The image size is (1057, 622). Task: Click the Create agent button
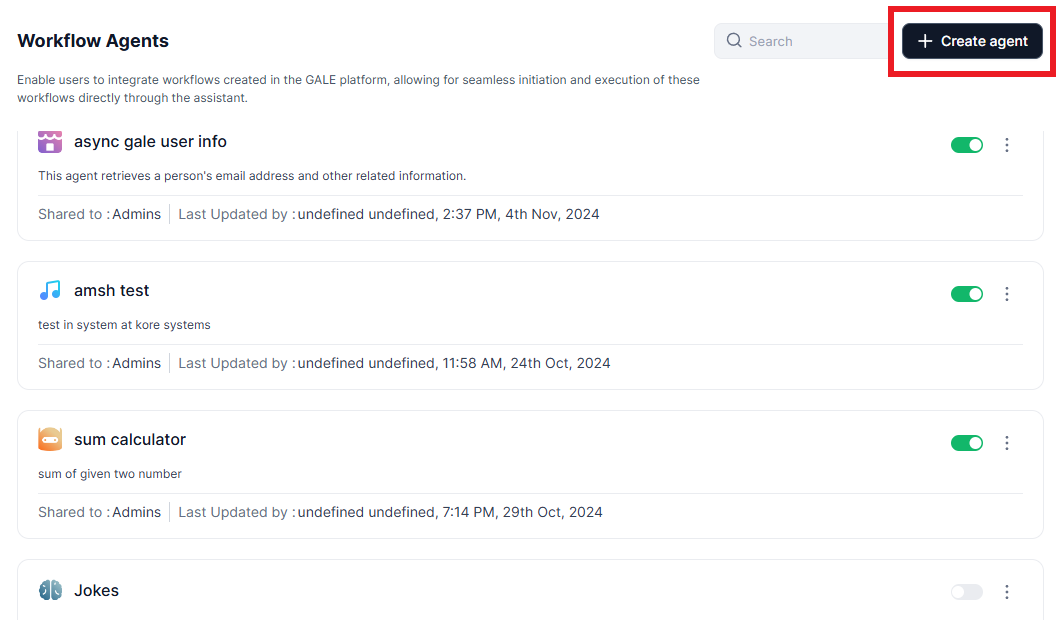(x=972, y=41)
